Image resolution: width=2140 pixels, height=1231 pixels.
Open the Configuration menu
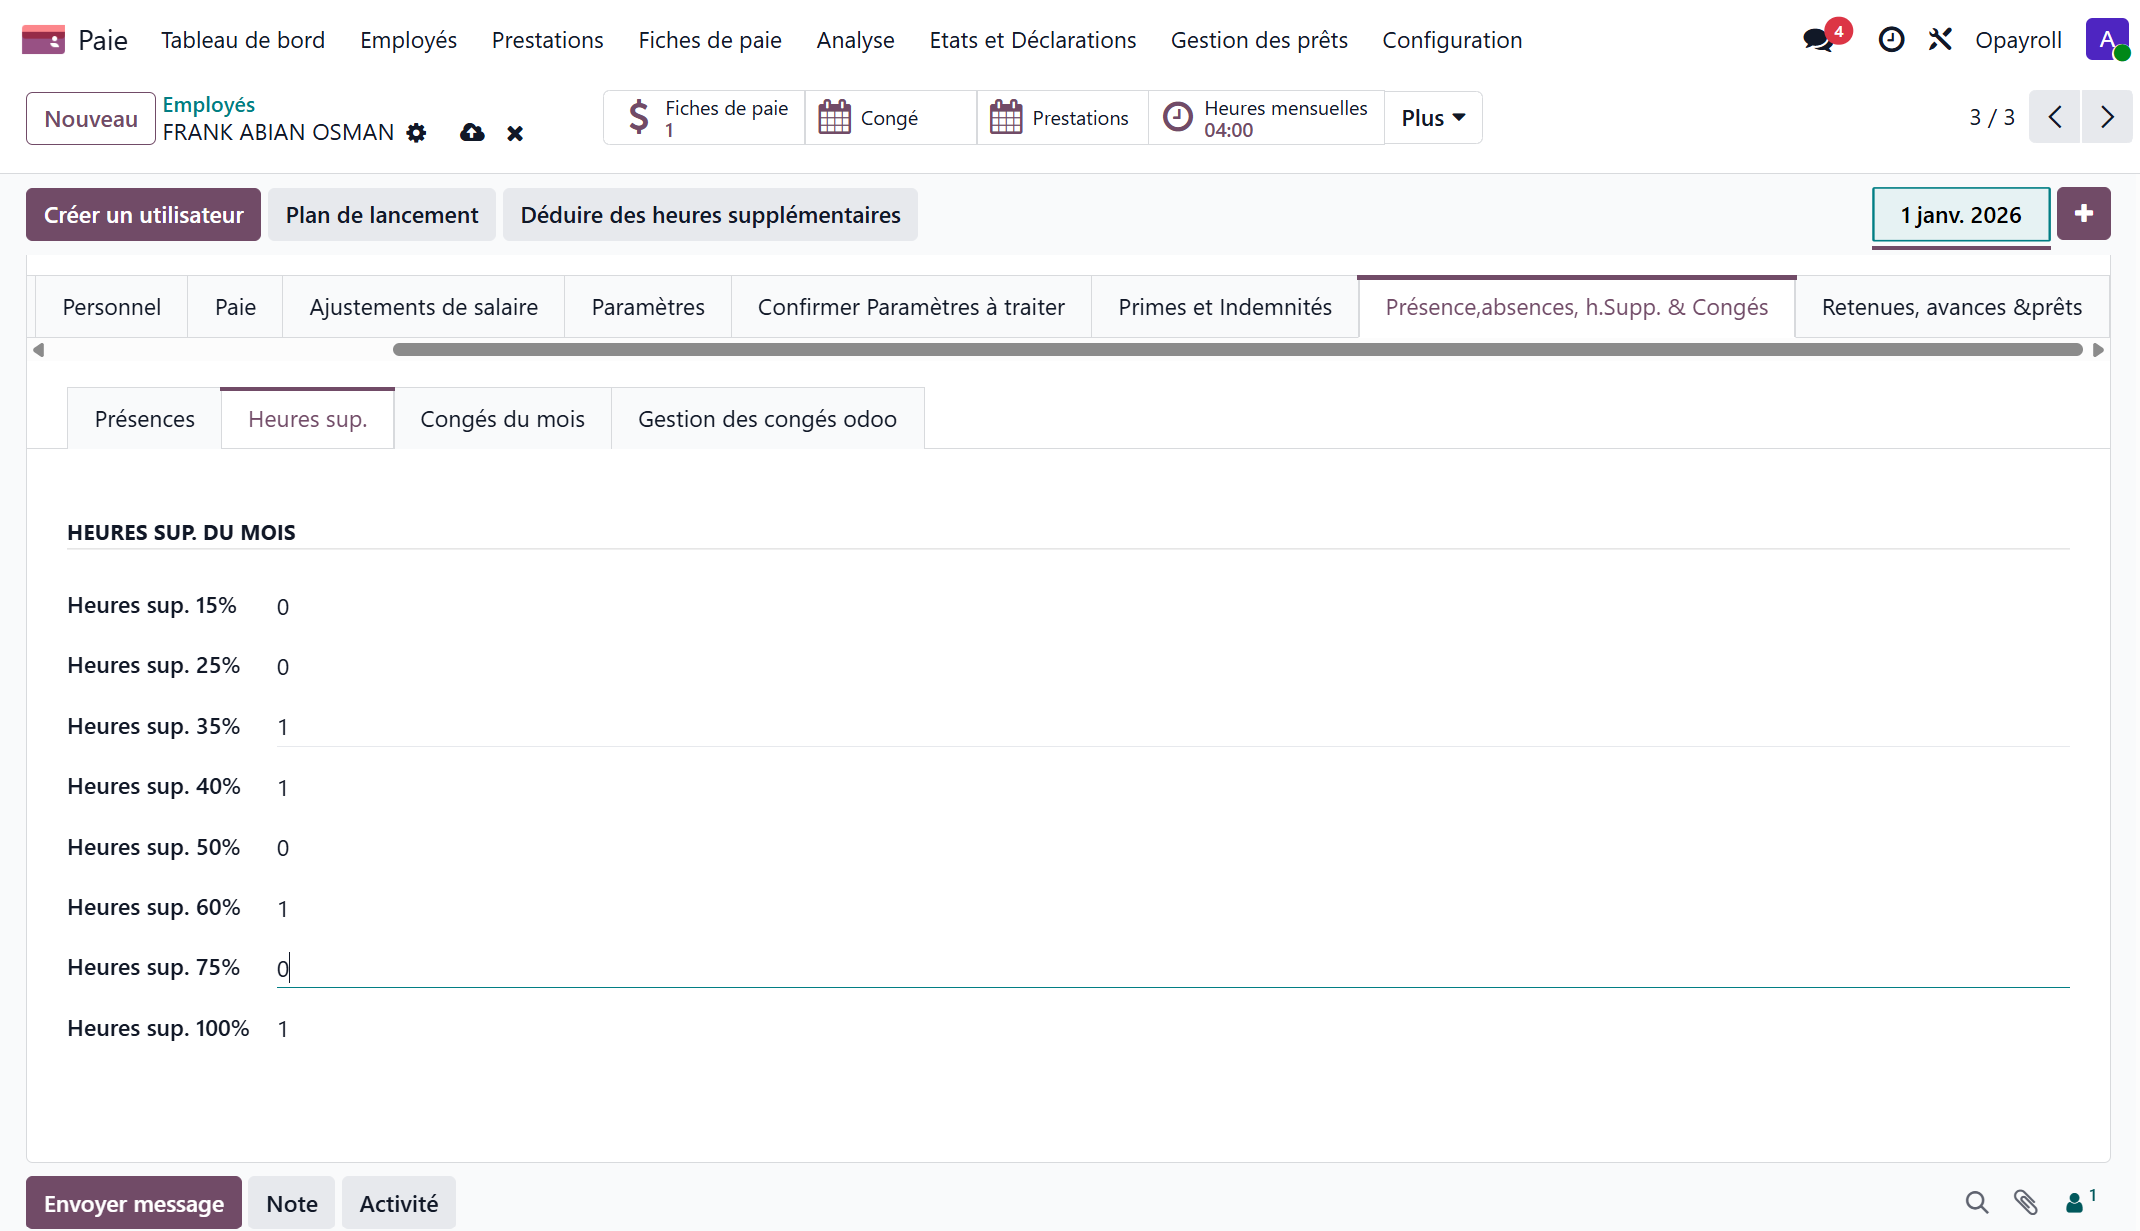[1451, 40]
